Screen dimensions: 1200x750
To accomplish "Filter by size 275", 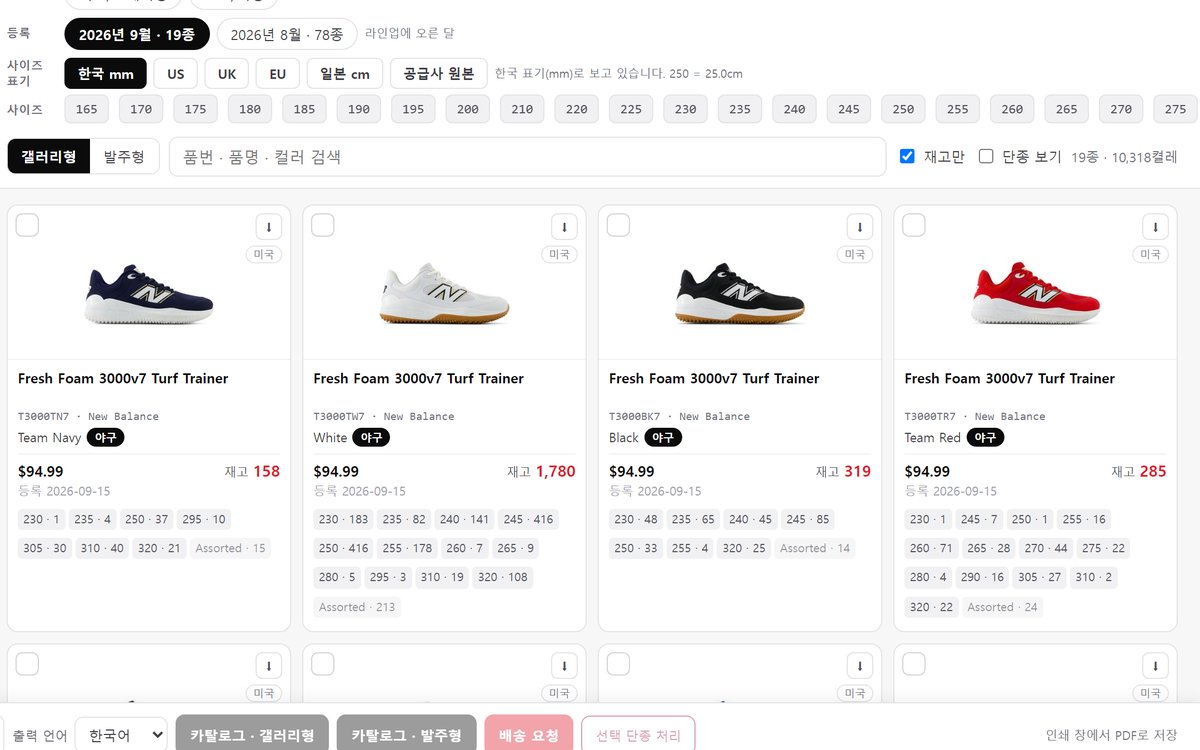I will pos(1175,109).
